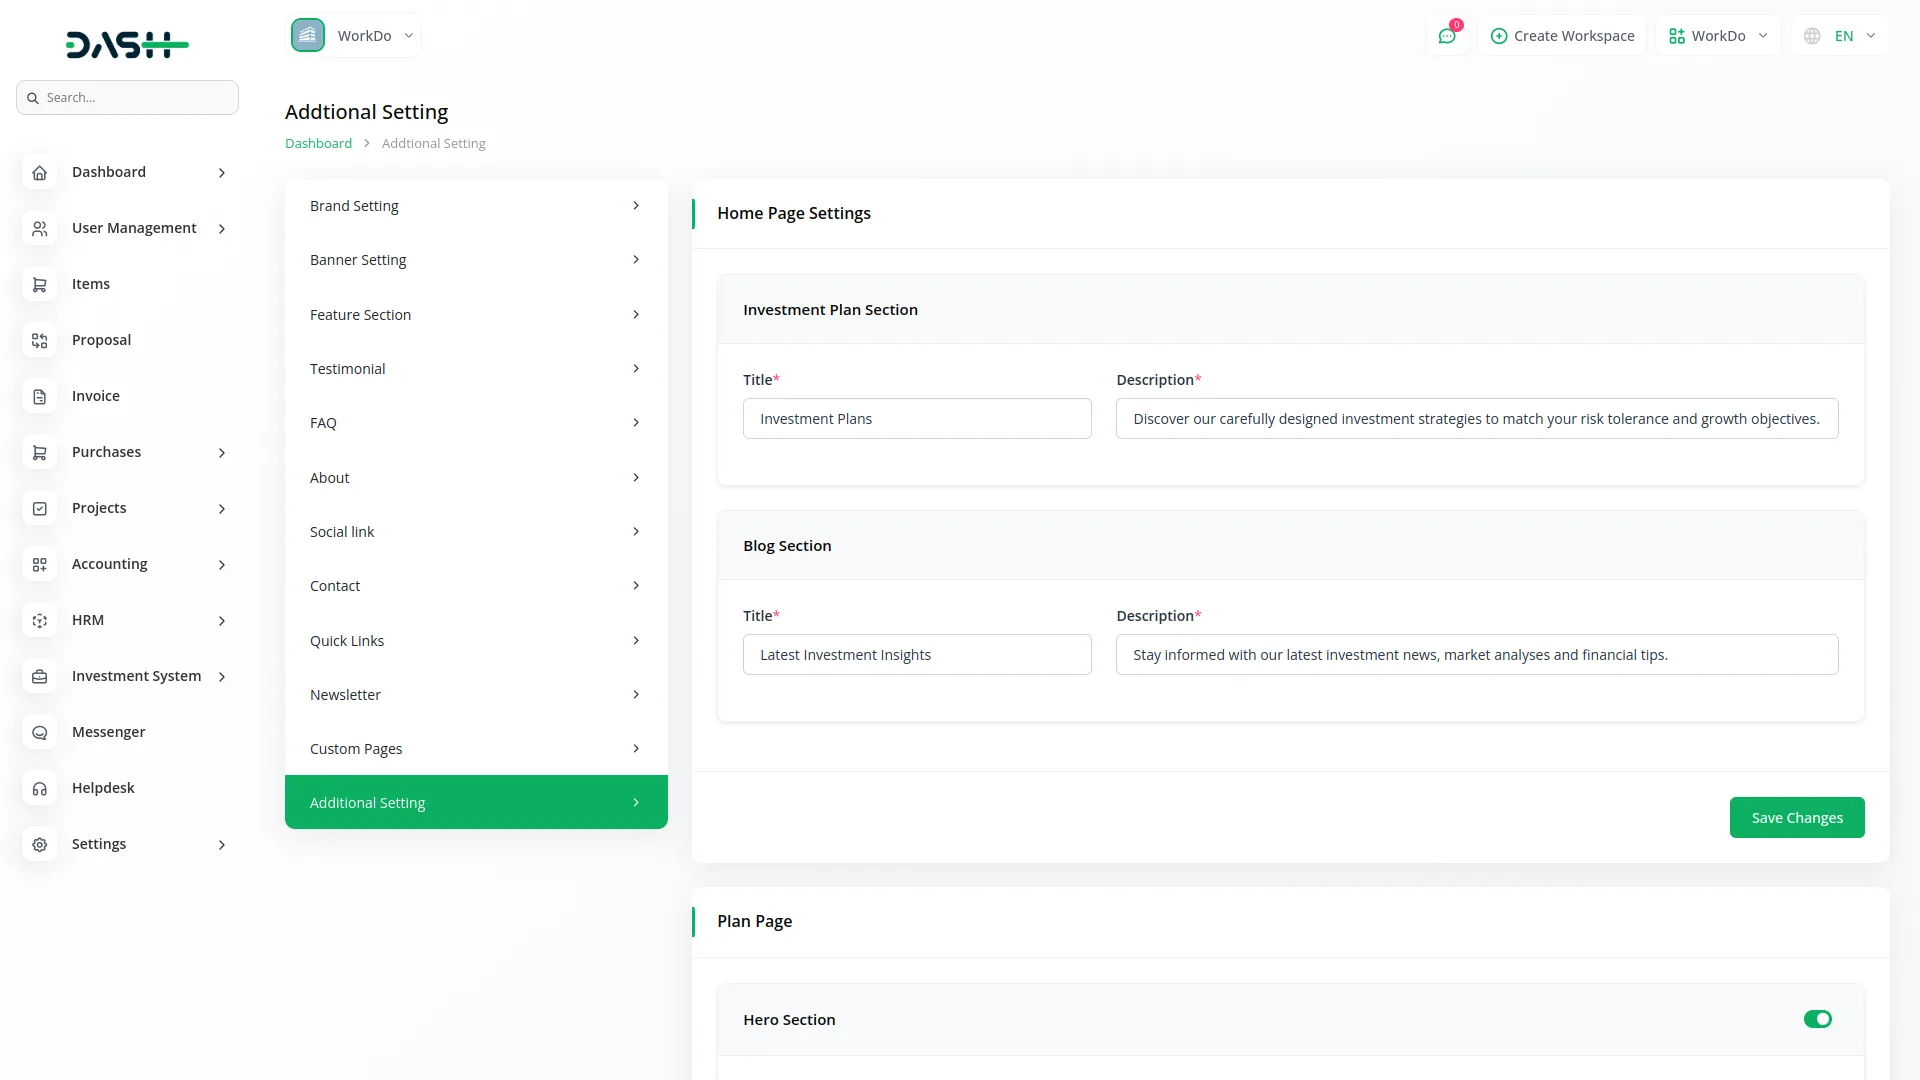Viewport: 1920px width, 1080px height.
Task: Click the DASH logo at top left
Action: (x=127, y=44)
